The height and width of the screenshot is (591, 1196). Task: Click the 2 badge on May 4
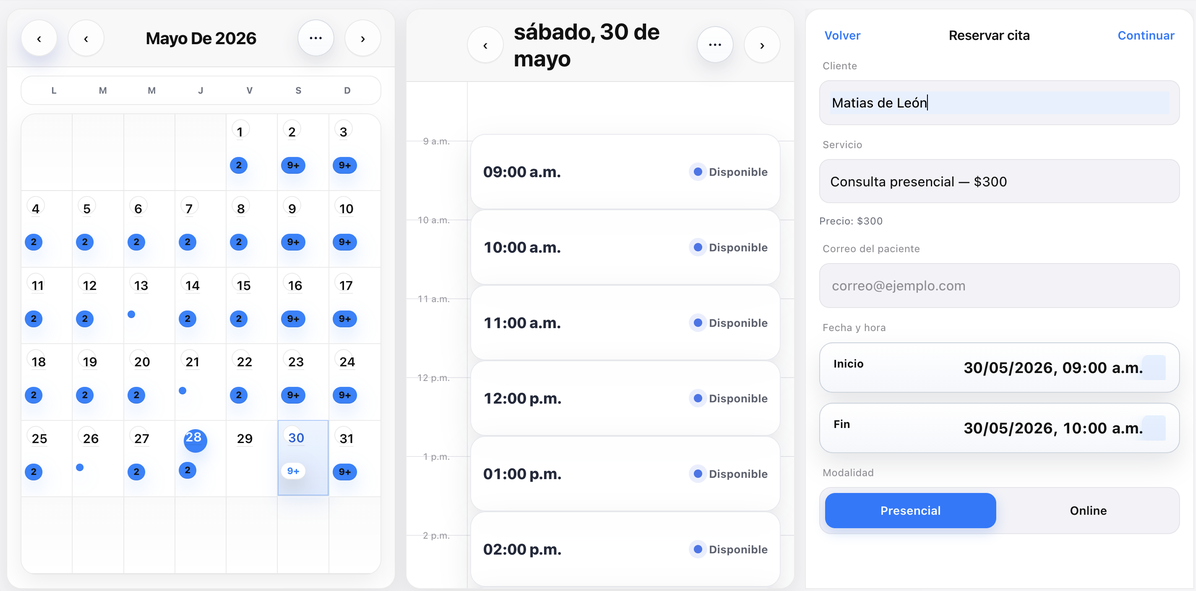coord(34,242)
